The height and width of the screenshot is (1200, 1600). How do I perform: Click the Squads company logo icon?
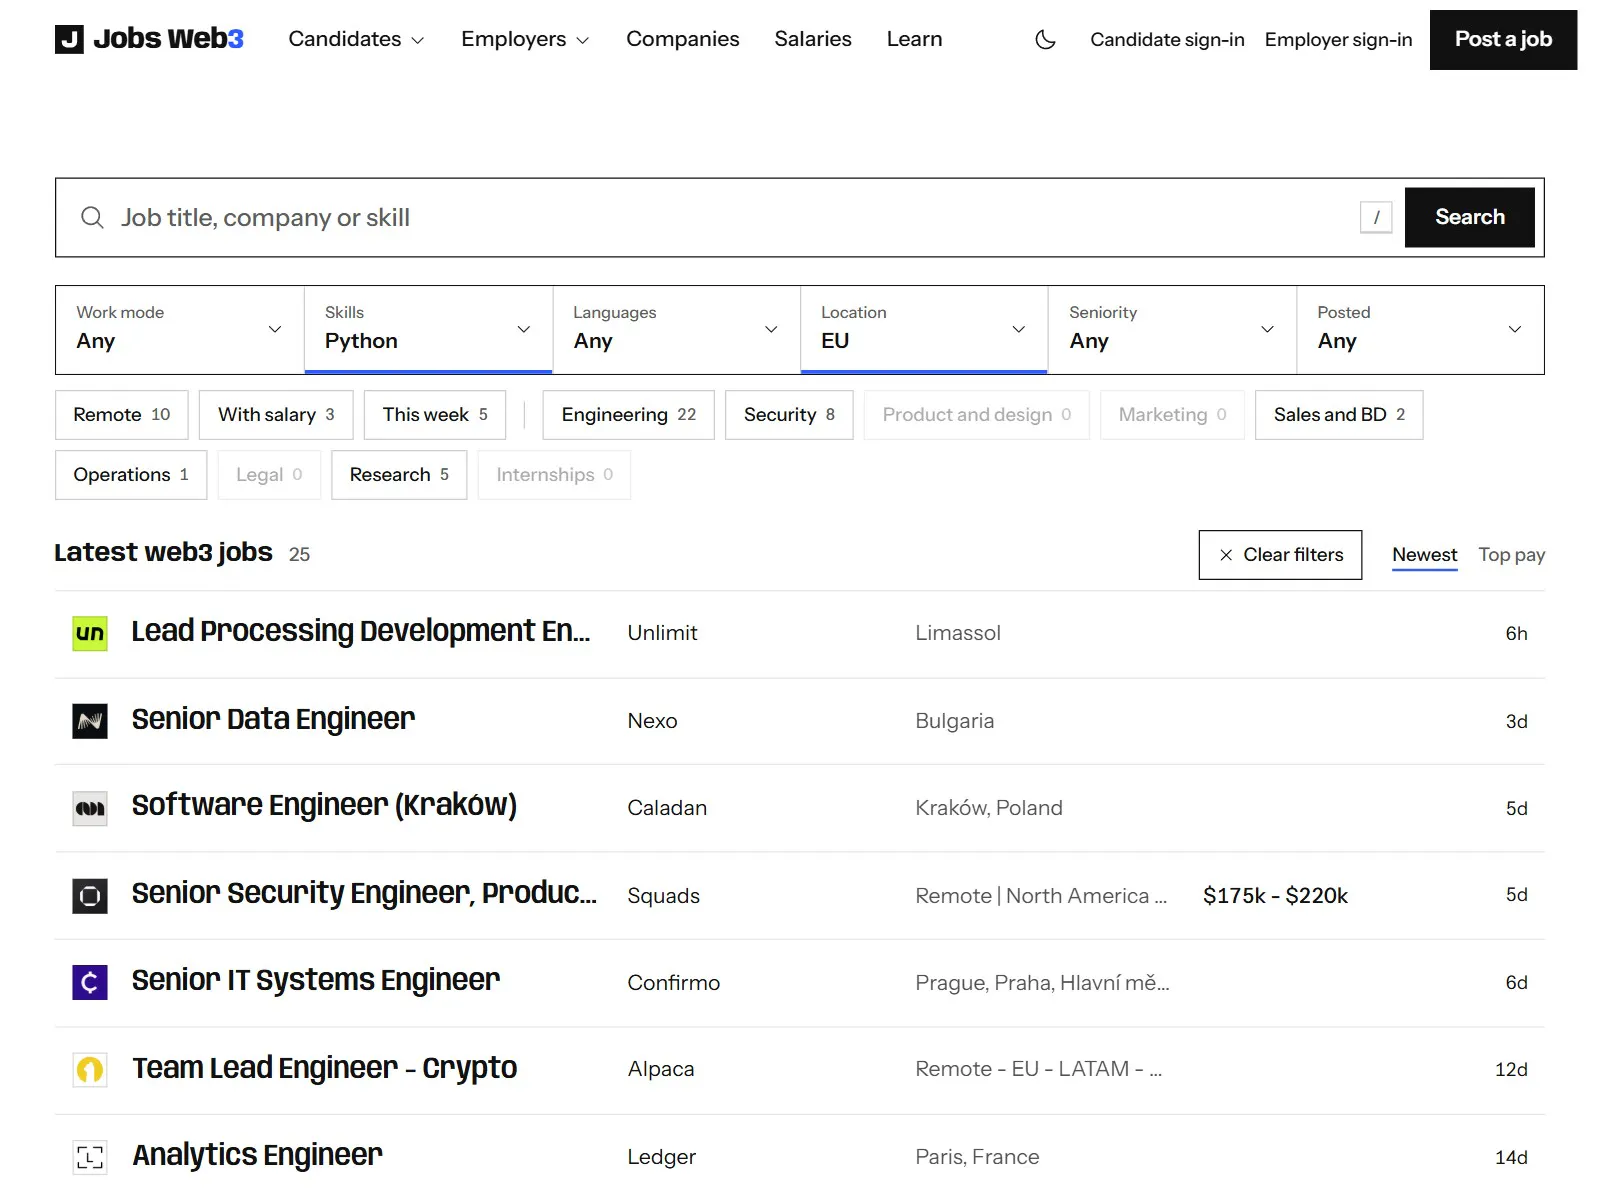tap(90, 895)
